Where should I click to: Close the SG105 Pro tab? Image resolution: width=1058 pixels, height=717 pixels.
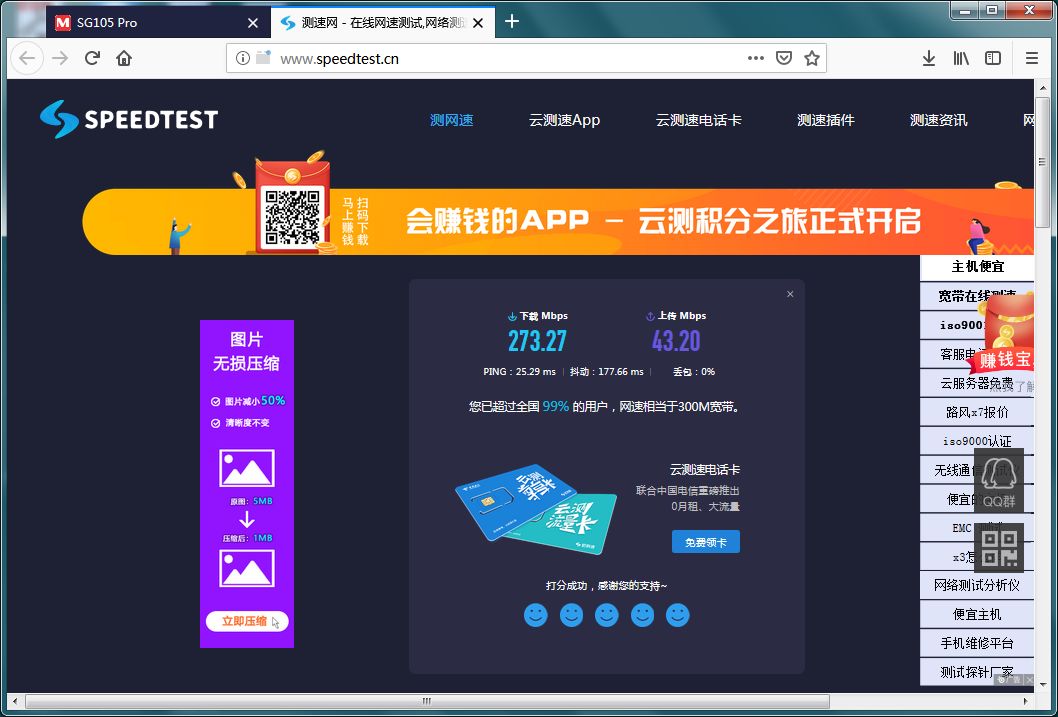point(253,23)
